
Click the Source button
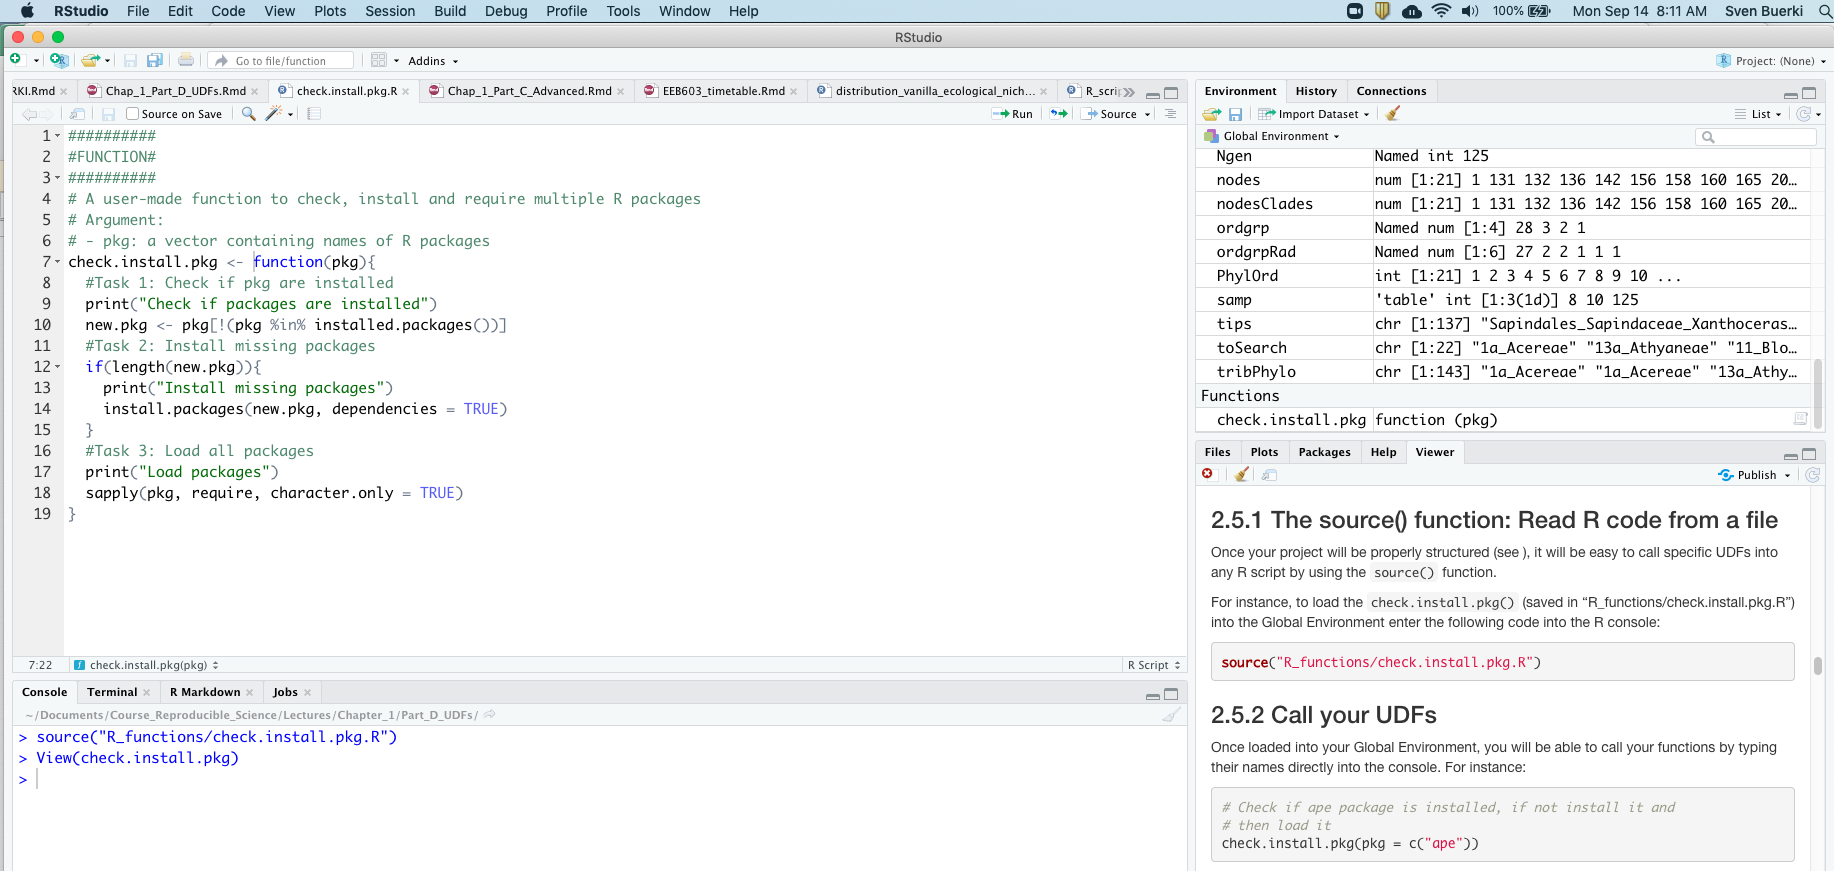coord(1110,114)
